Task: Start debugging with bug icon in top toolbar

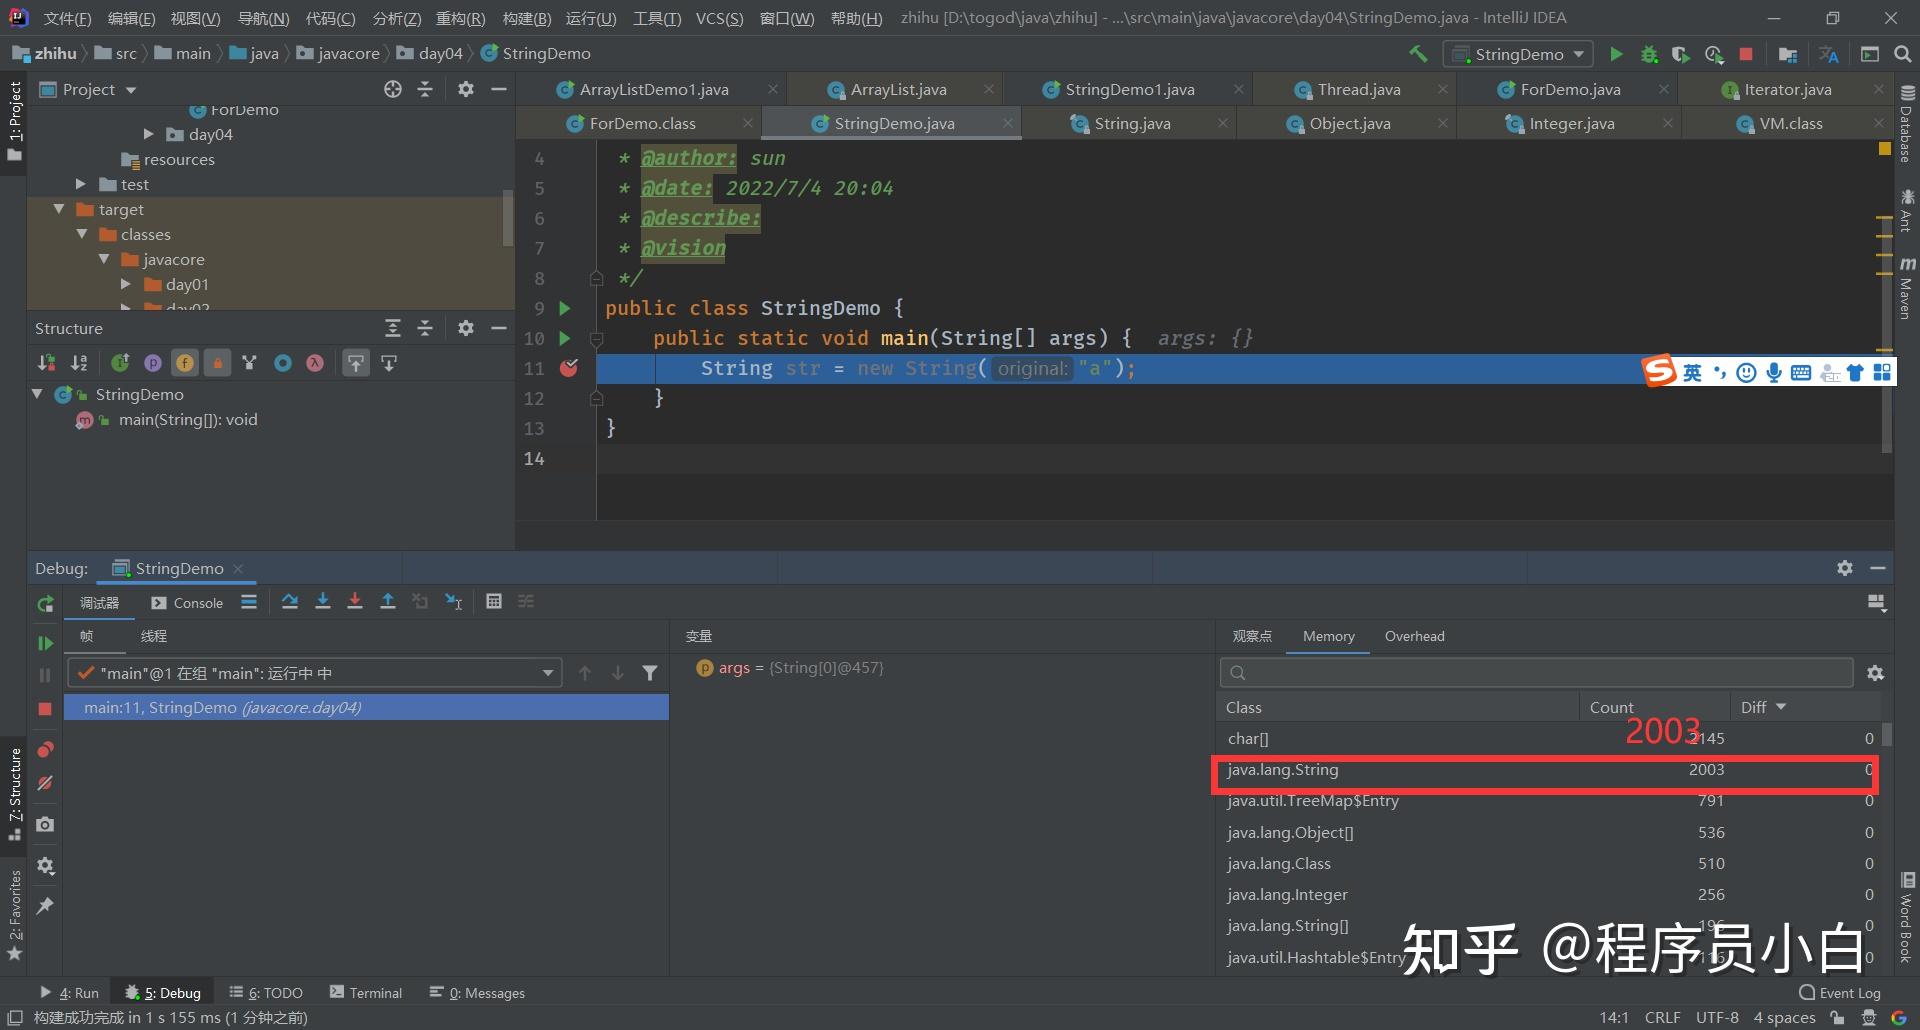Action: (1649, 54)
